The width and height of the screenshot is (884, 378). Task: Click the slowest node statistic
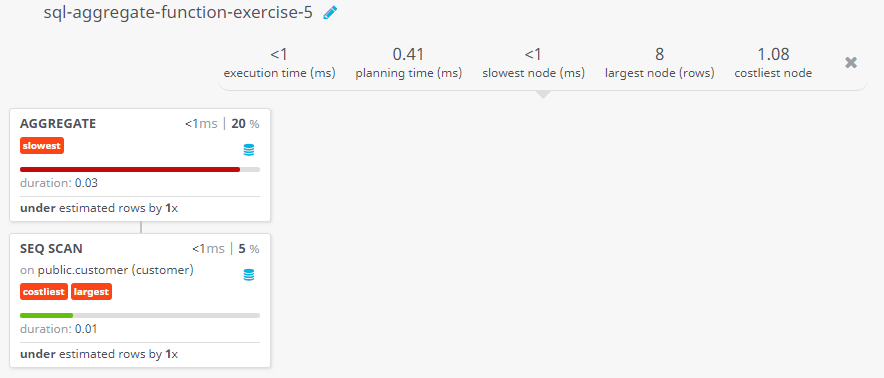coord(533,63)
